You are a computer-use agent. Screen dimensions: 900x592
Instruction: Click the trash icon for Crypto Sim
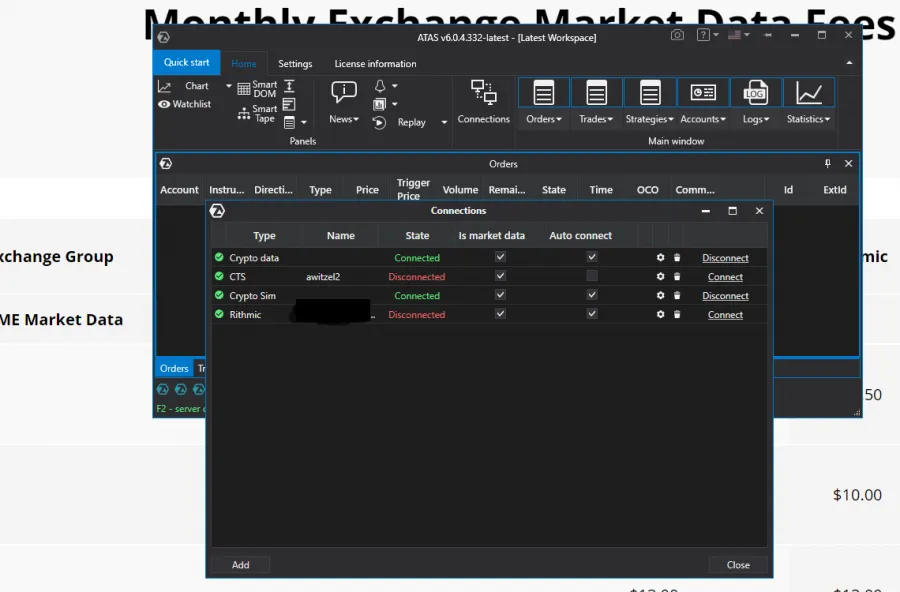[677, 296]
